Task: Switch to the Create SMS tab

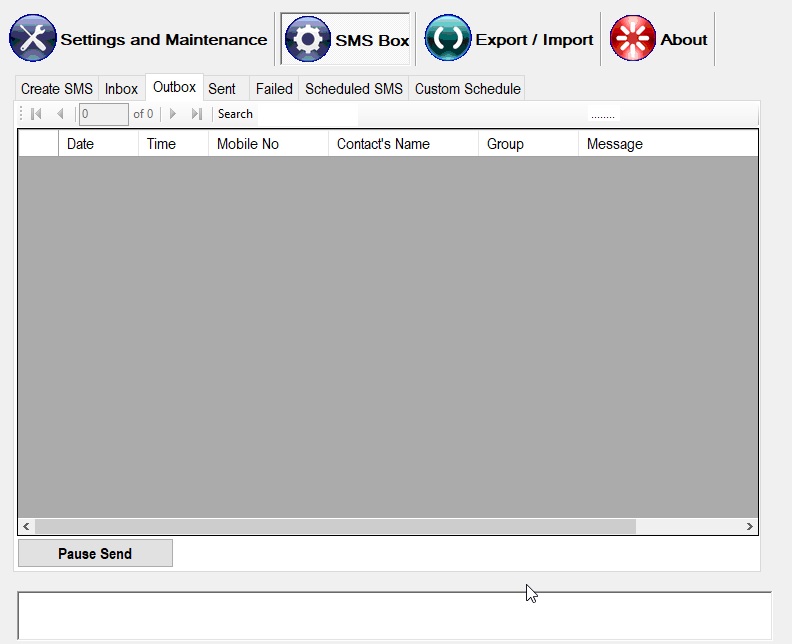Action: coord(57,89)
